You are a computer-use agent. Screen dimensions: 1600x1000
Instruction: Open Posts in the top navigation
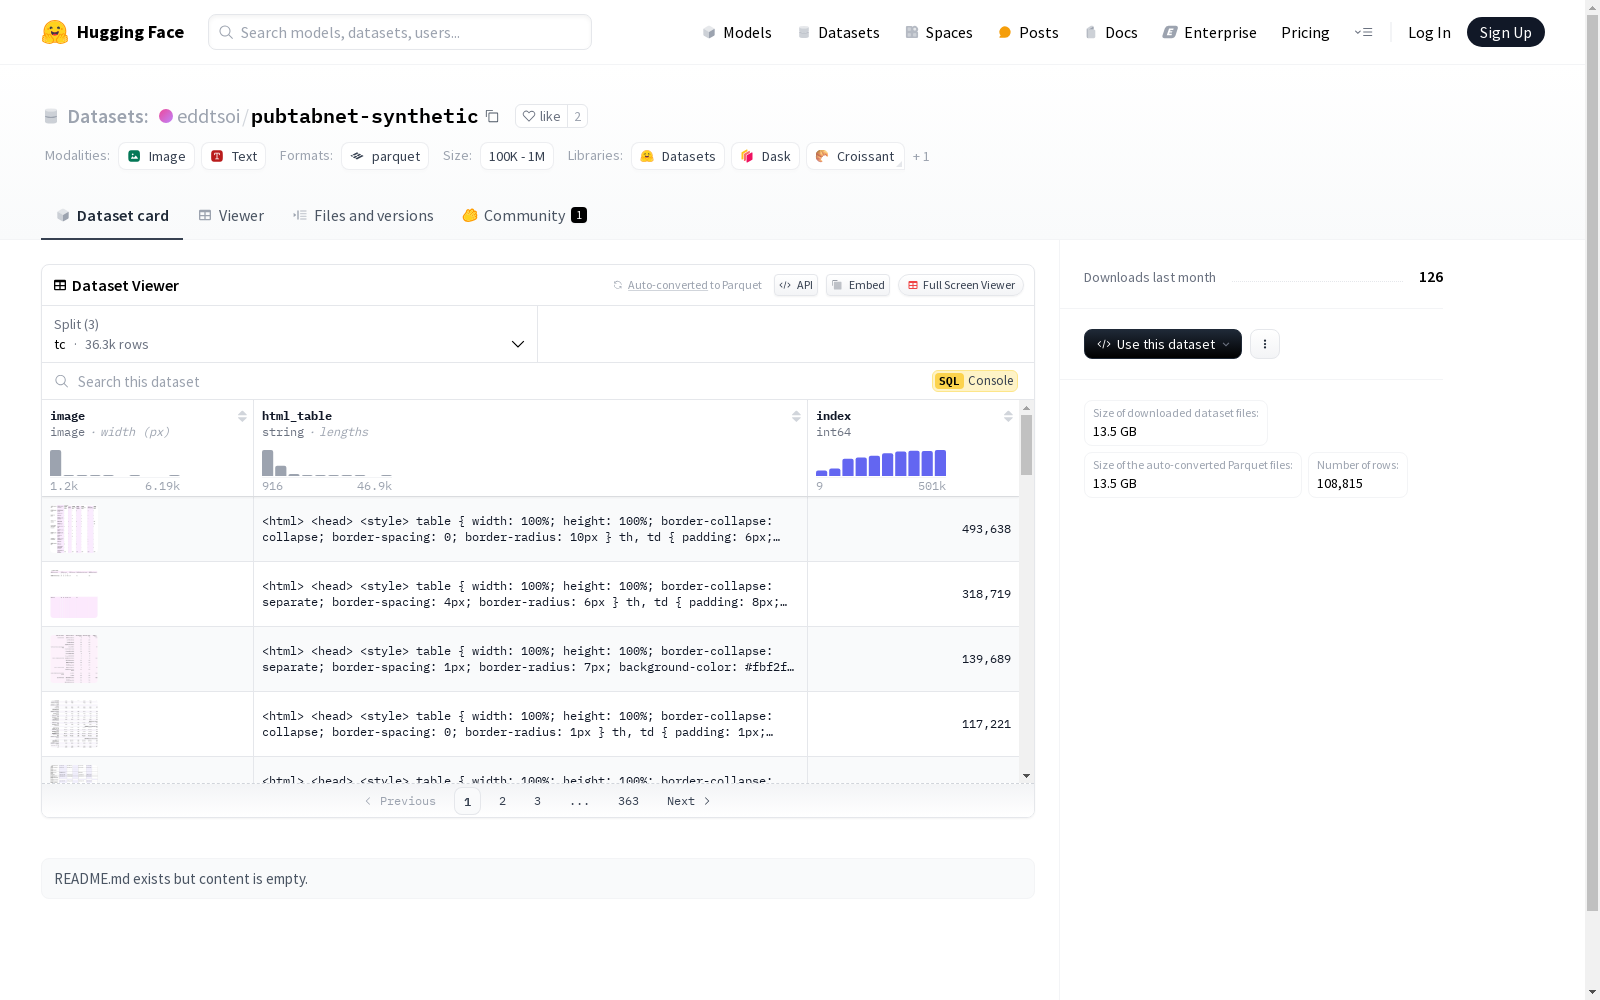click(1028, 32)
